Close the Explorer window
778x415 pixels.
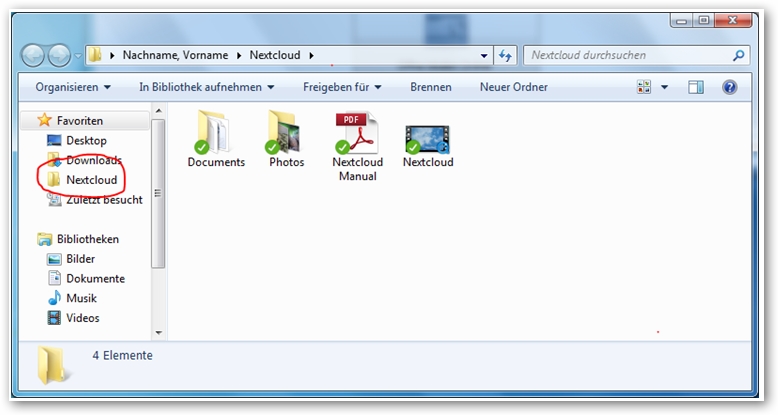(733, 20)
